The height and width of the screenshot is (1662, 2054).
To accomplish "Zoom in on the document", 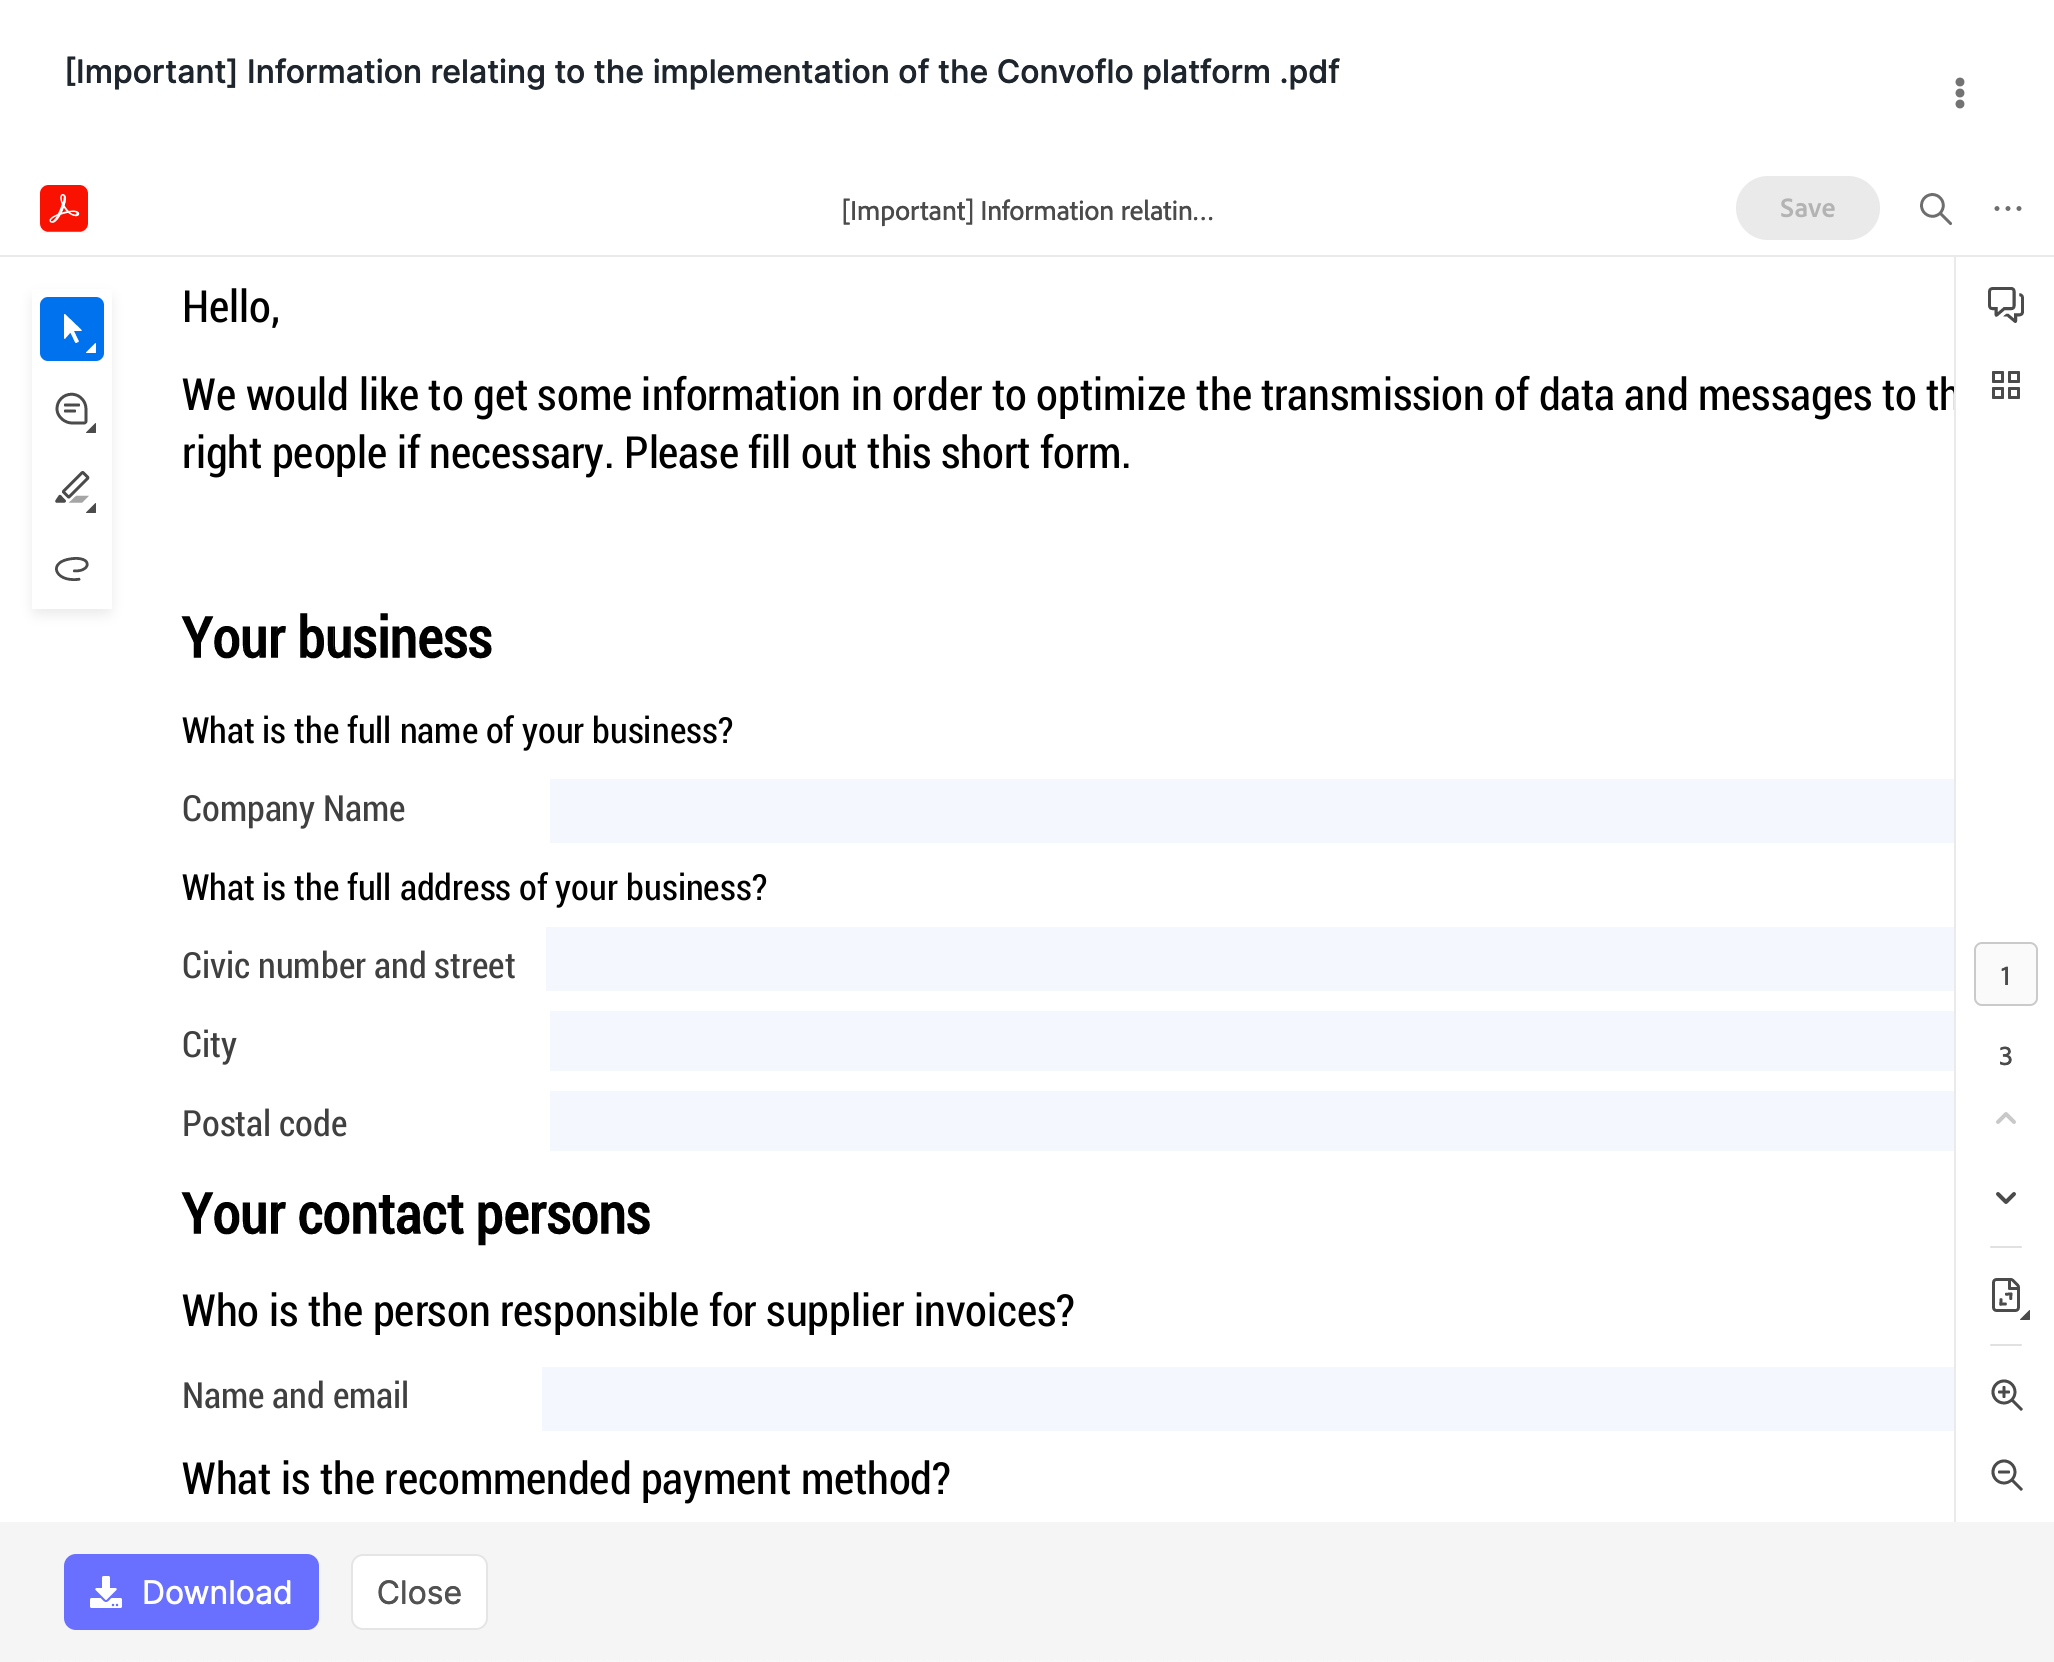I will tap(2005, 1394).
